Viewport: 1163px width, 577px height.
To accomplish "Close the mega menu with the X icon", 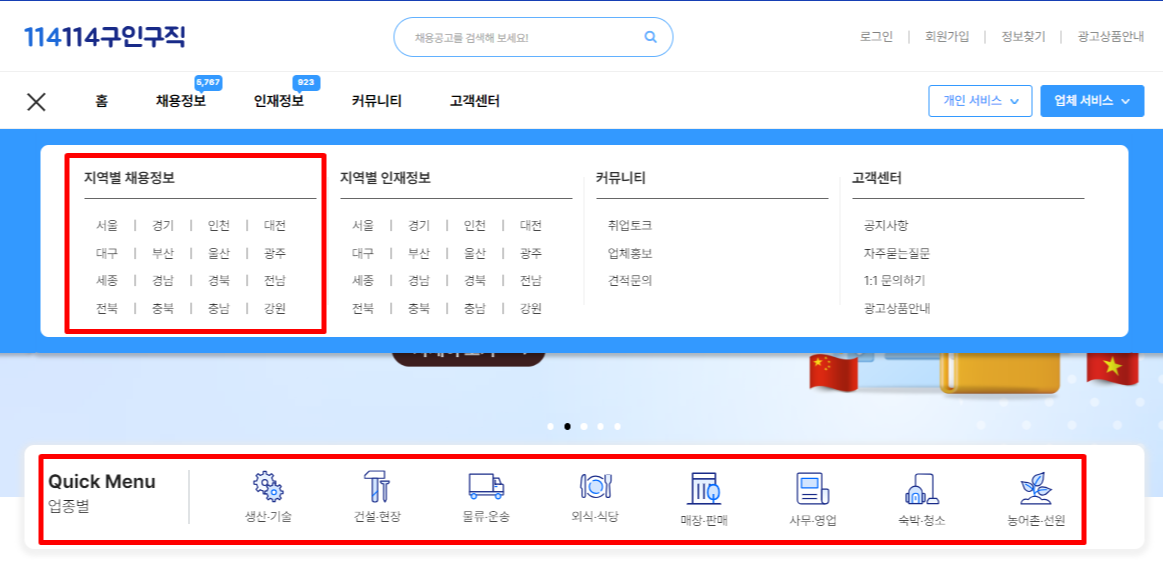I will point(35,101).
